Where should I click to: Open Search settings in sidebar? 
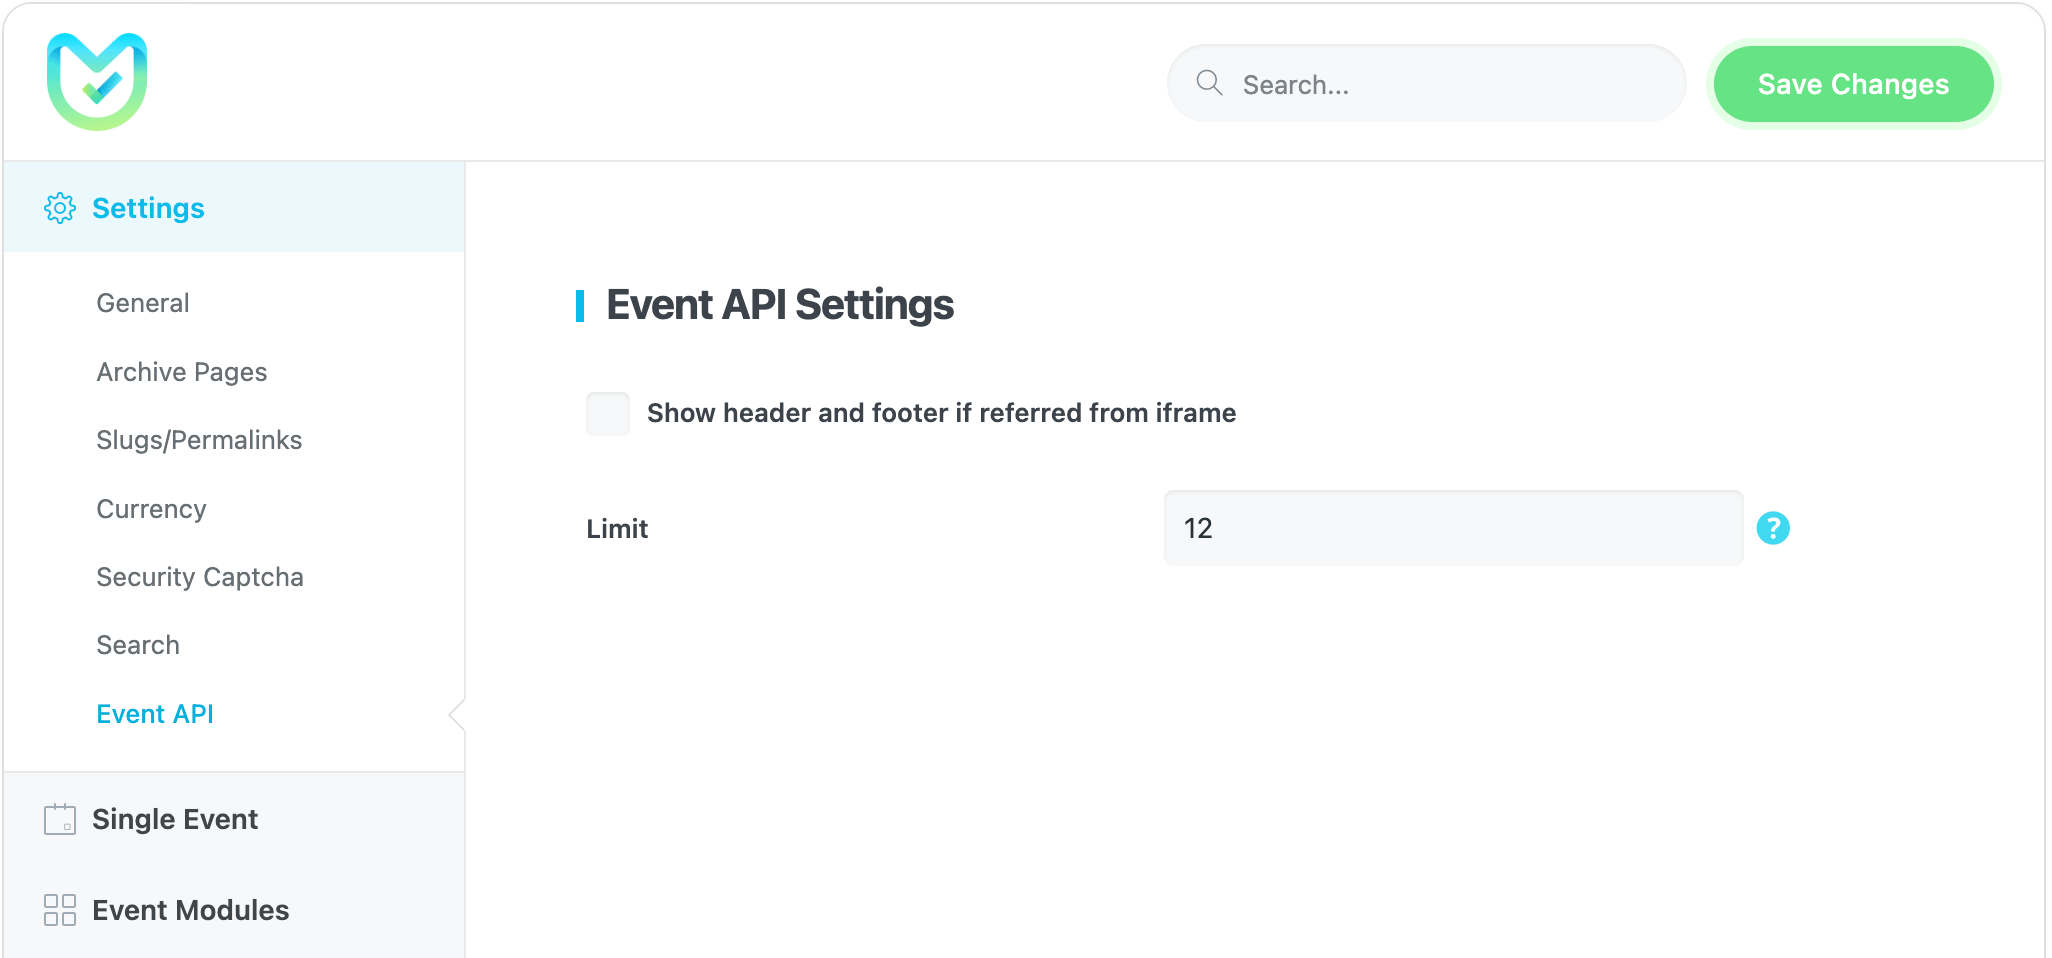[138, 645]
